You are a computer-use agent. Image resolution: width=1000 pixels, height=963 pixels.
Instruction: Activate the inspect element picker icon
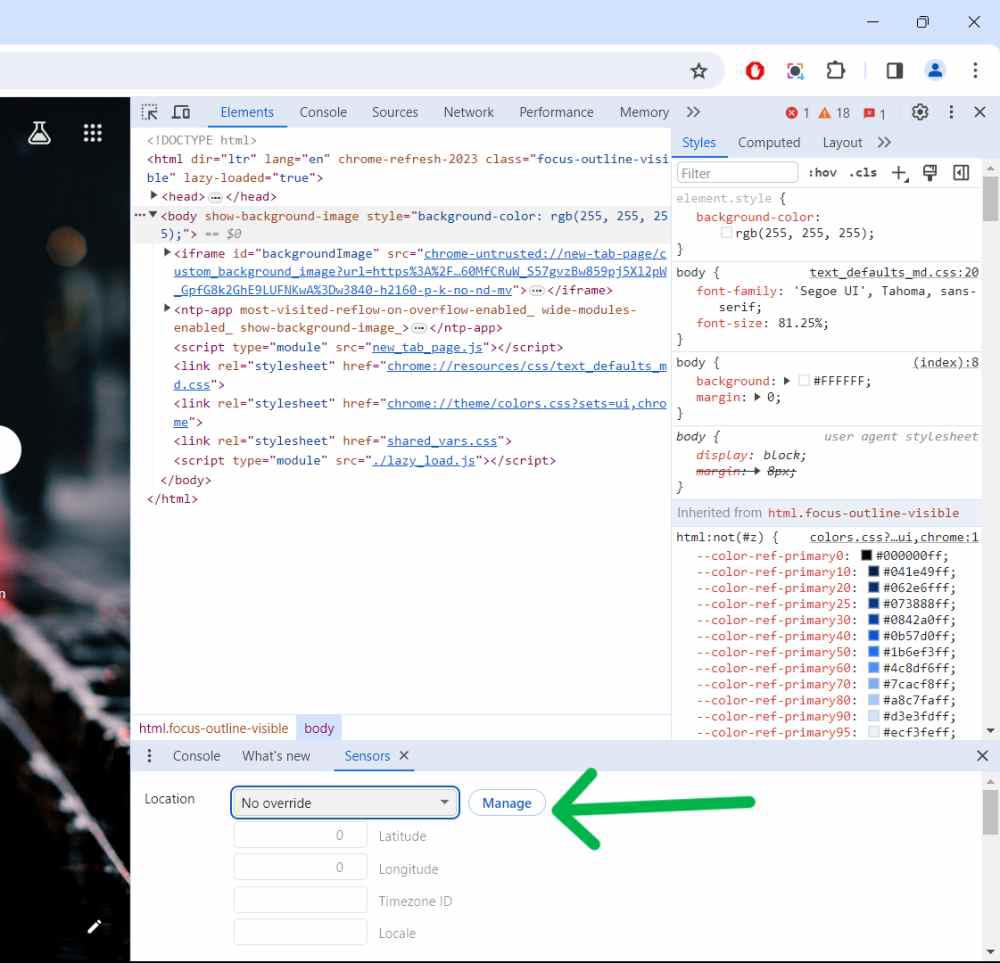pos(150,112)
